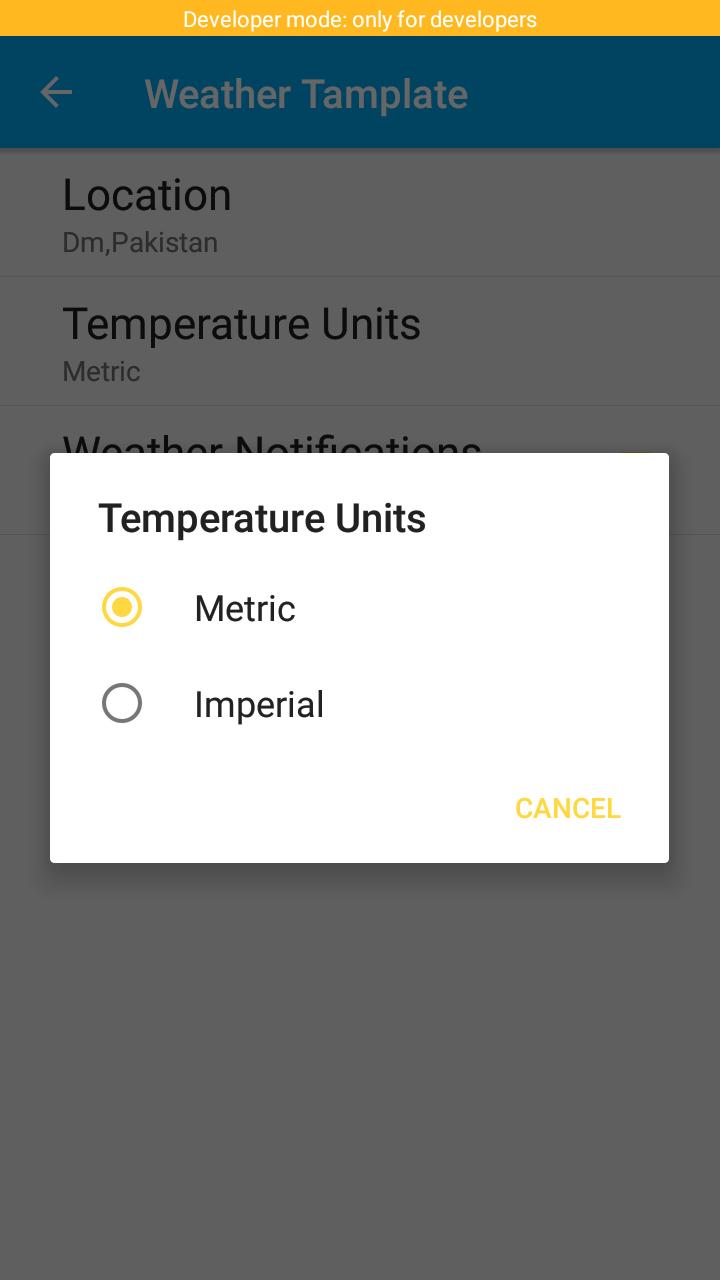Click the Dm,Pakistan location subtitle
720x1280 pixels.
click(140, 242)
